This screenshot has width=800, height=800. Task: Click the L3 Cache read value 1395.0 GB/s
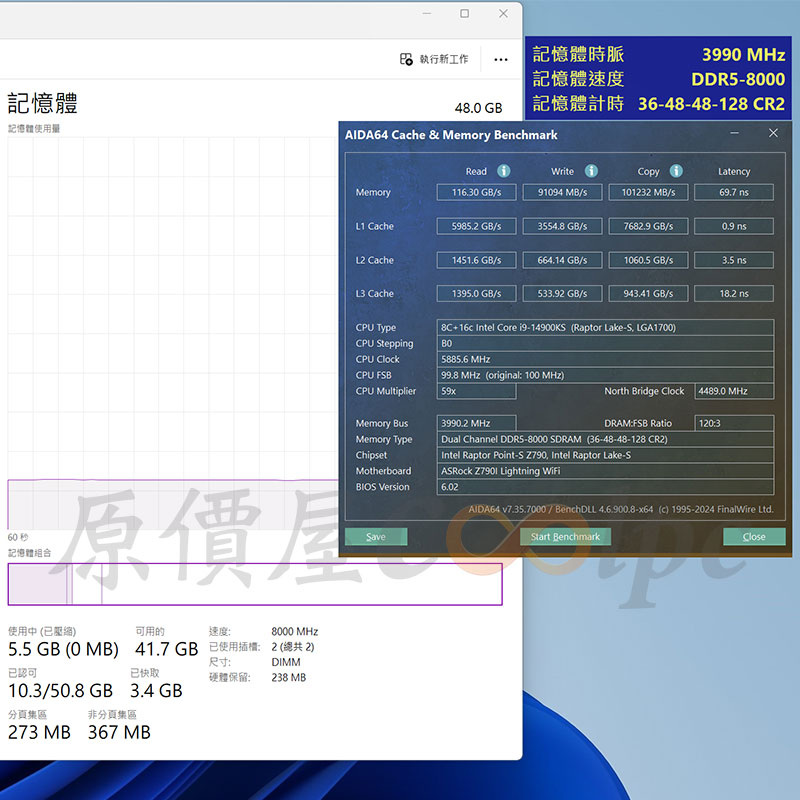[477, 294]
